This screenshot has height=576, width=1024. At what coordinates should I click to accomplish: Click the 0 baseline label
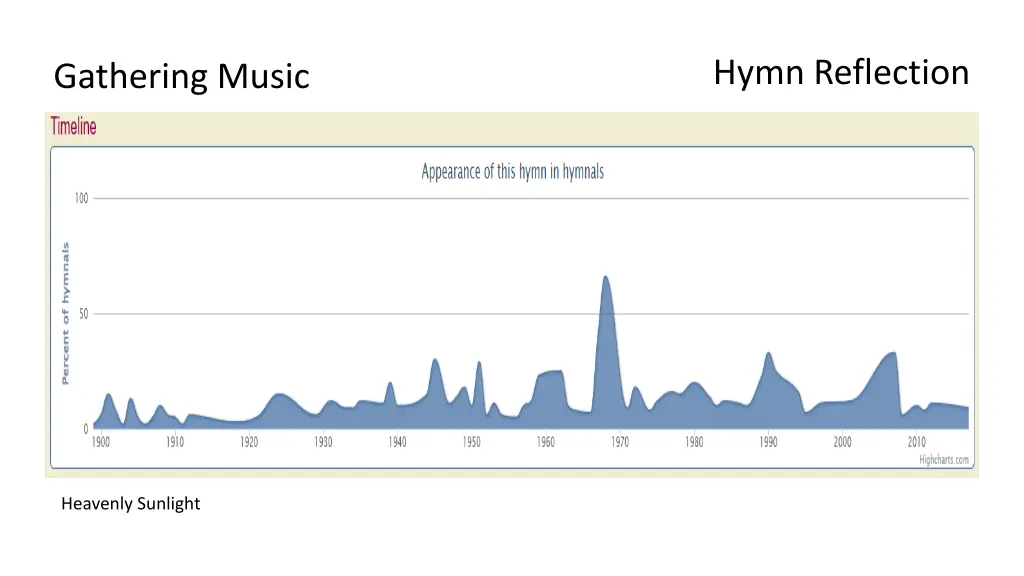tap(85, 428)
